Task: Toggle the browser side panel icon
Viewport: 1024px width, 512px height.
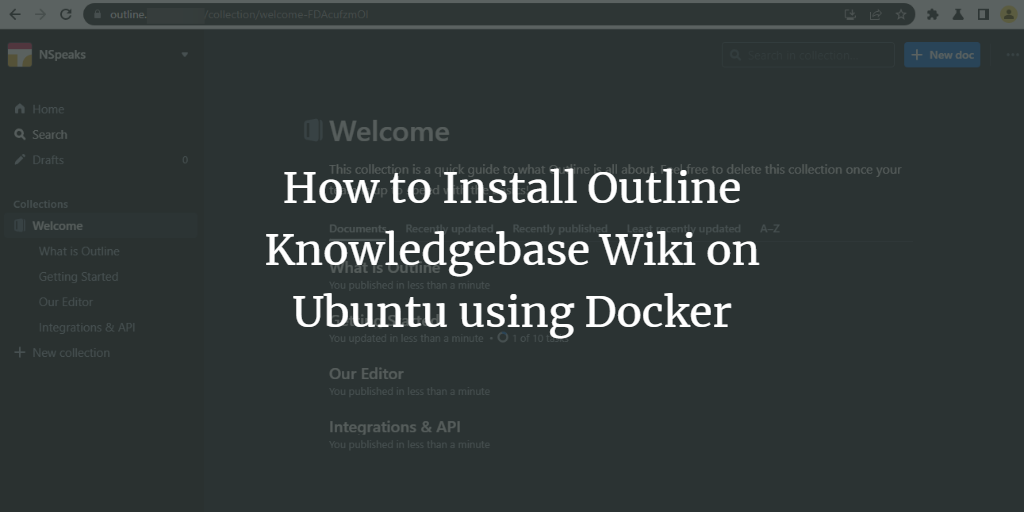Action: pyautogui.click(x=984, y=14)
